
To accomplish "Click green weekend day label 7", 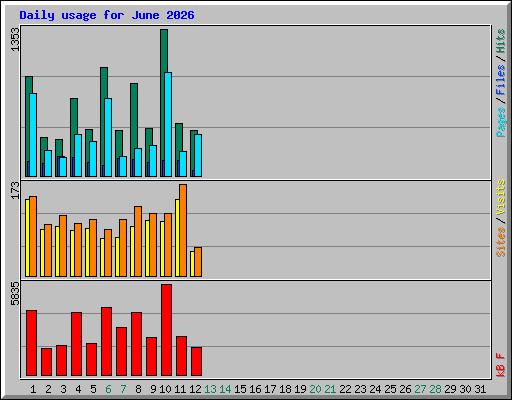I will [123, 389].
